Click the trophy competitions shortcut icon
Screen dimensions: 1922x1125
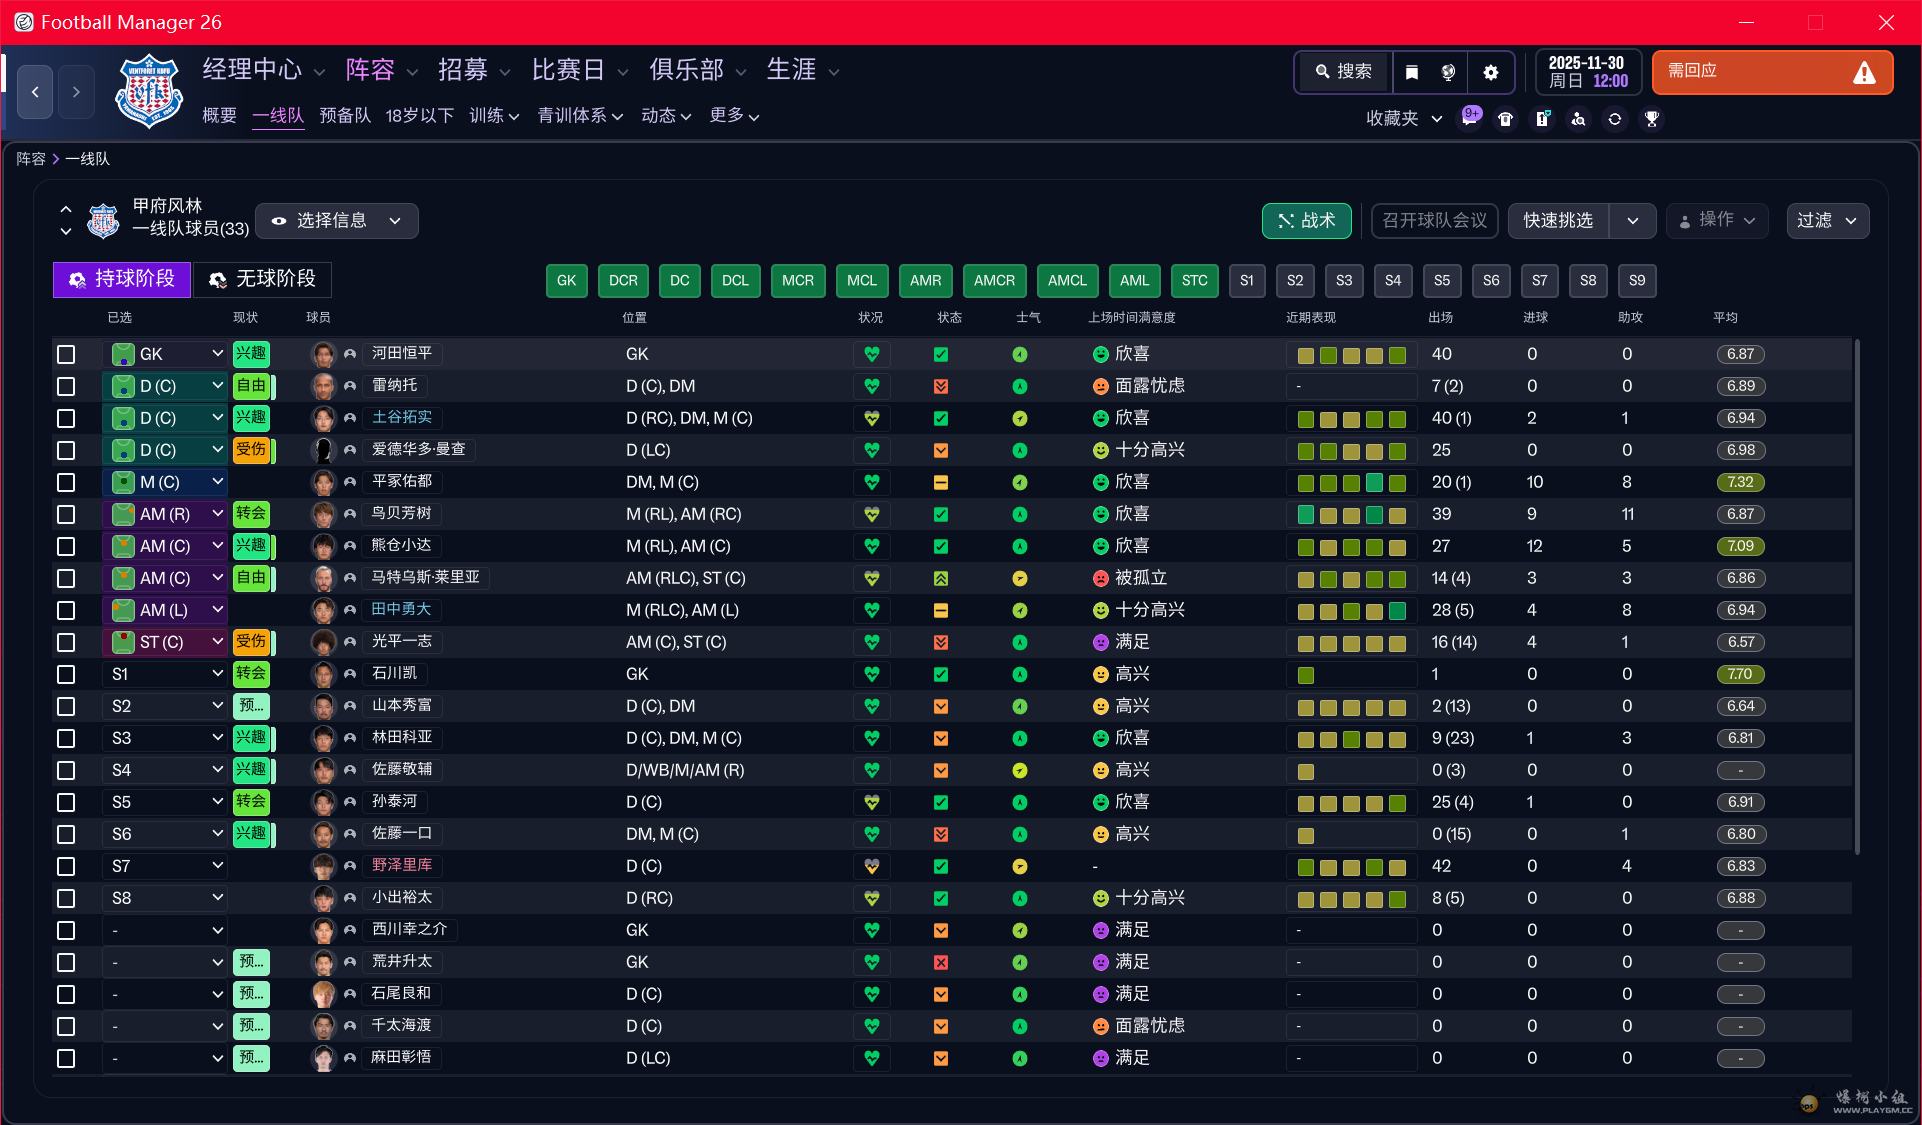coord(1651,119)
